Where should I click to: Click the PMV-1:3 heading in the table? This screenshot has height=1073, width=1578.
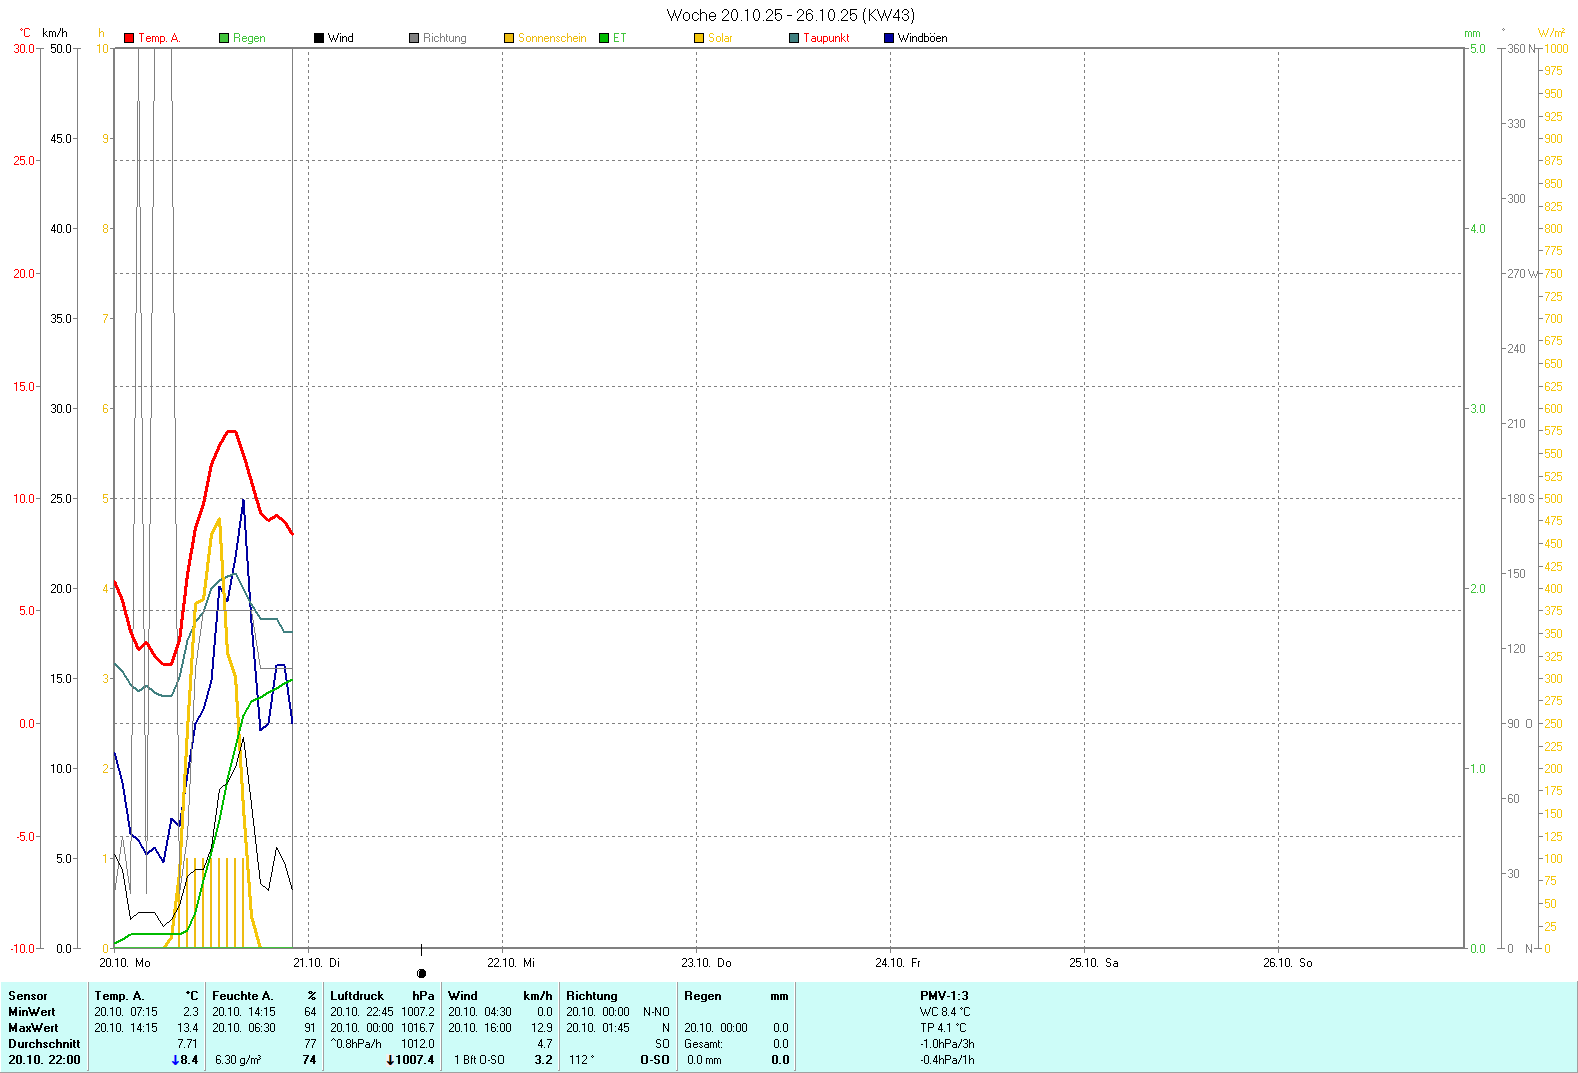pyautogui.click(x=944, y=996)
